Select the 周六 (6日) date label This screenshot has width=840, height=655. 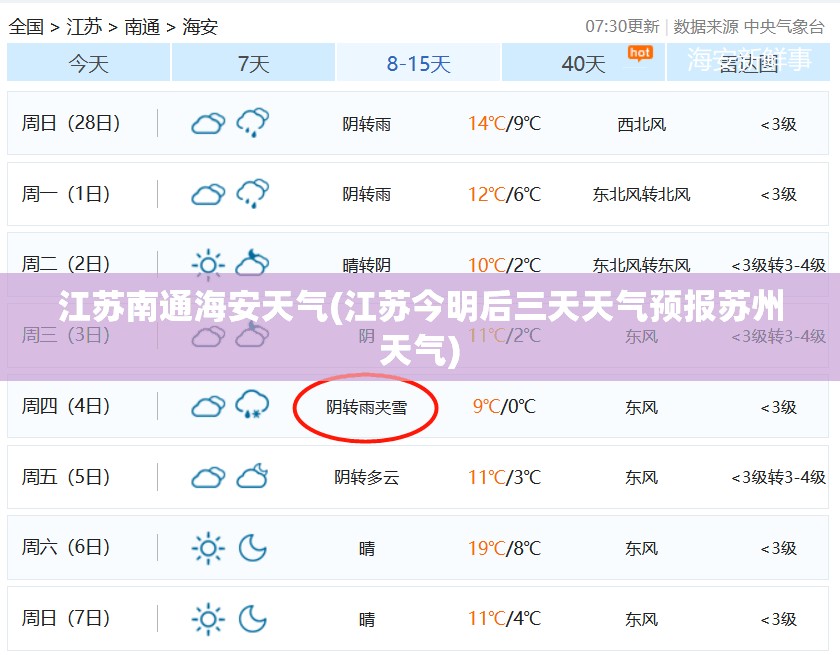click(65, 547)
